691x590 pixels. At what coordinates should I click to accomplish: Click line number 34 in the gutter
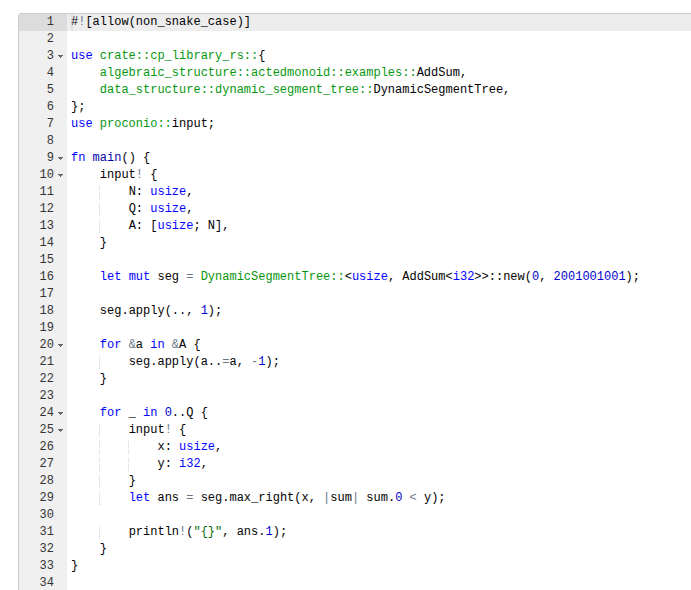pyautogui.click(x=47, y=582)
